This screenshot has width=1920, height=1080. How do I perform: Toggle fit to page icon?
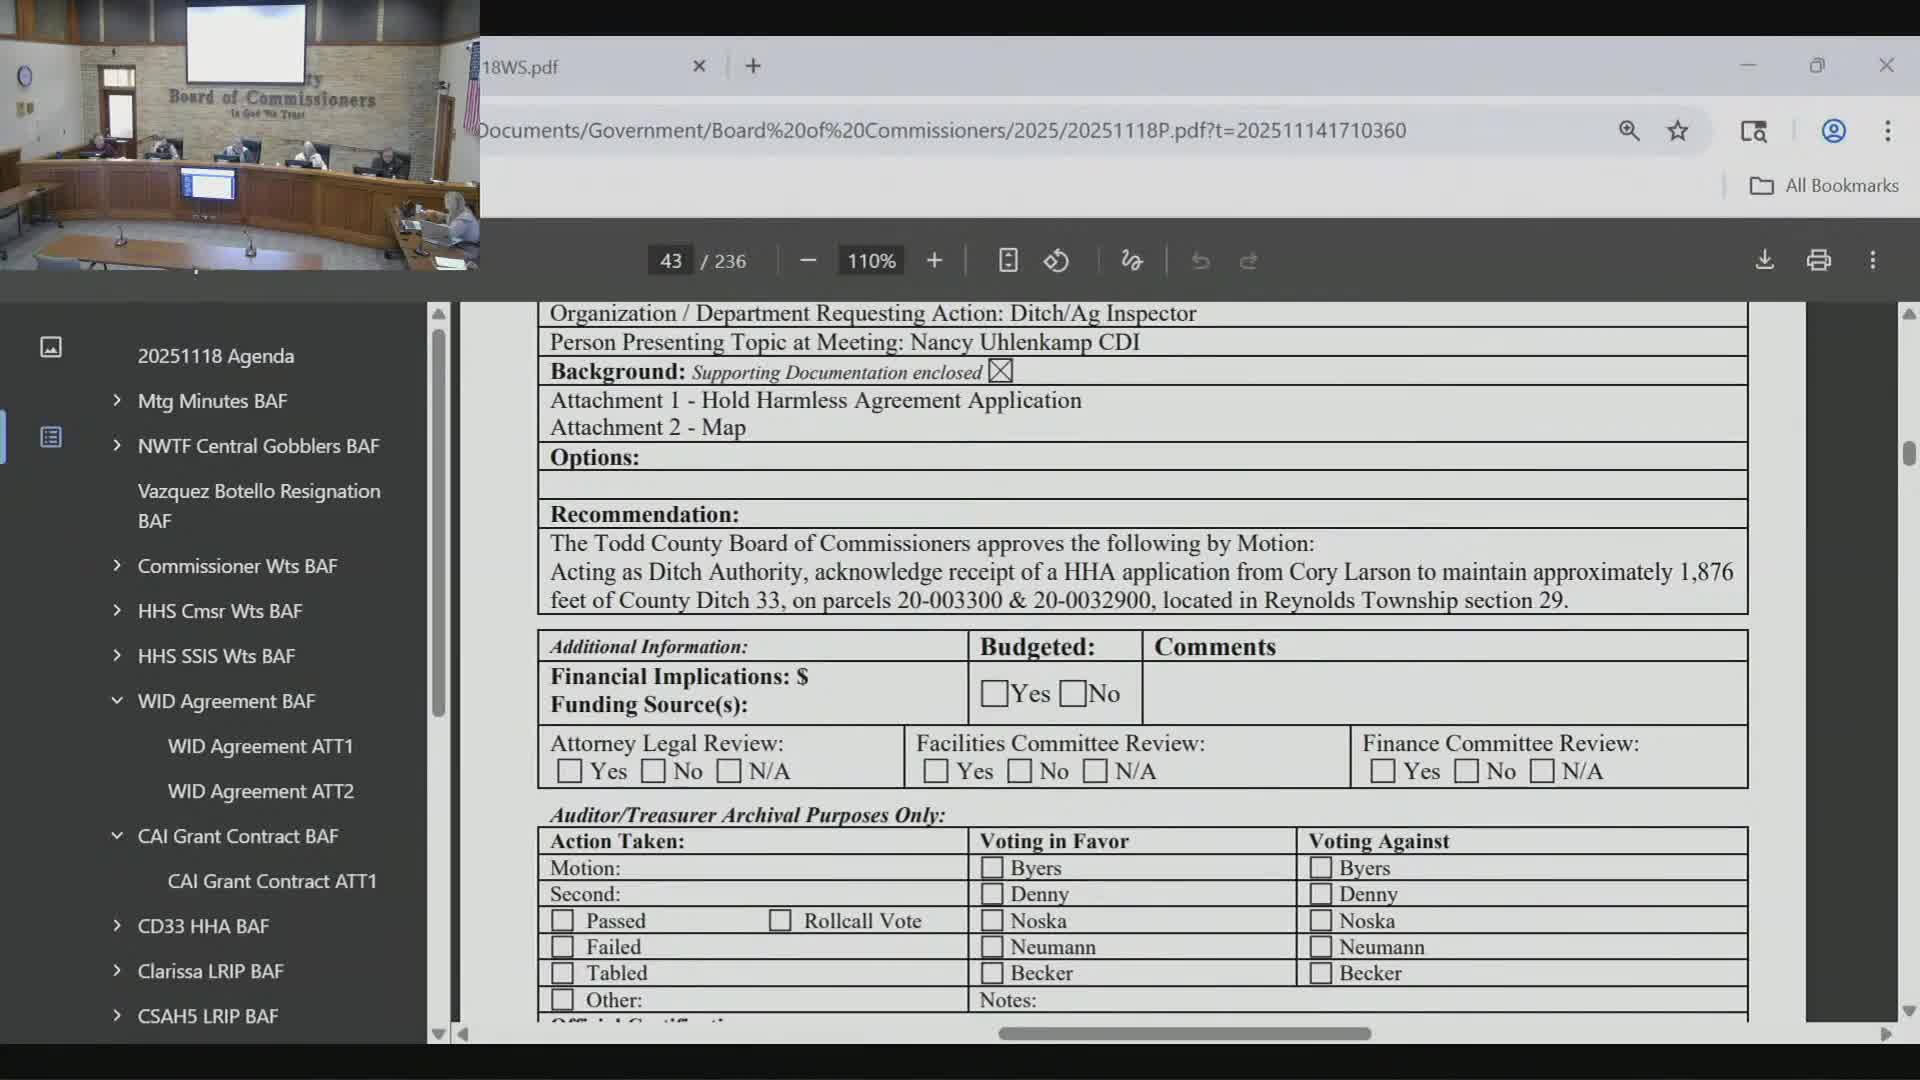coord(1008,260)
